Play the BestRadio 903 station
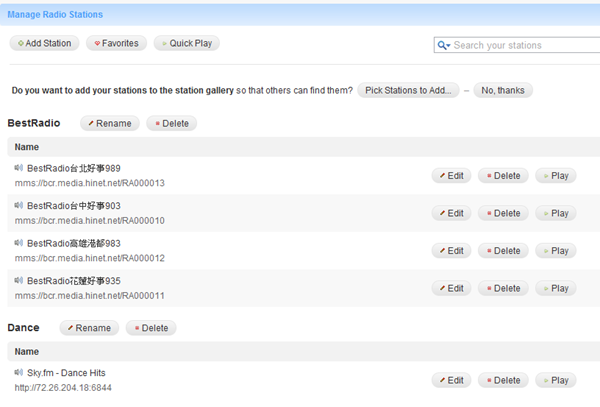This screenshot has height=407, width=600. 556,213
